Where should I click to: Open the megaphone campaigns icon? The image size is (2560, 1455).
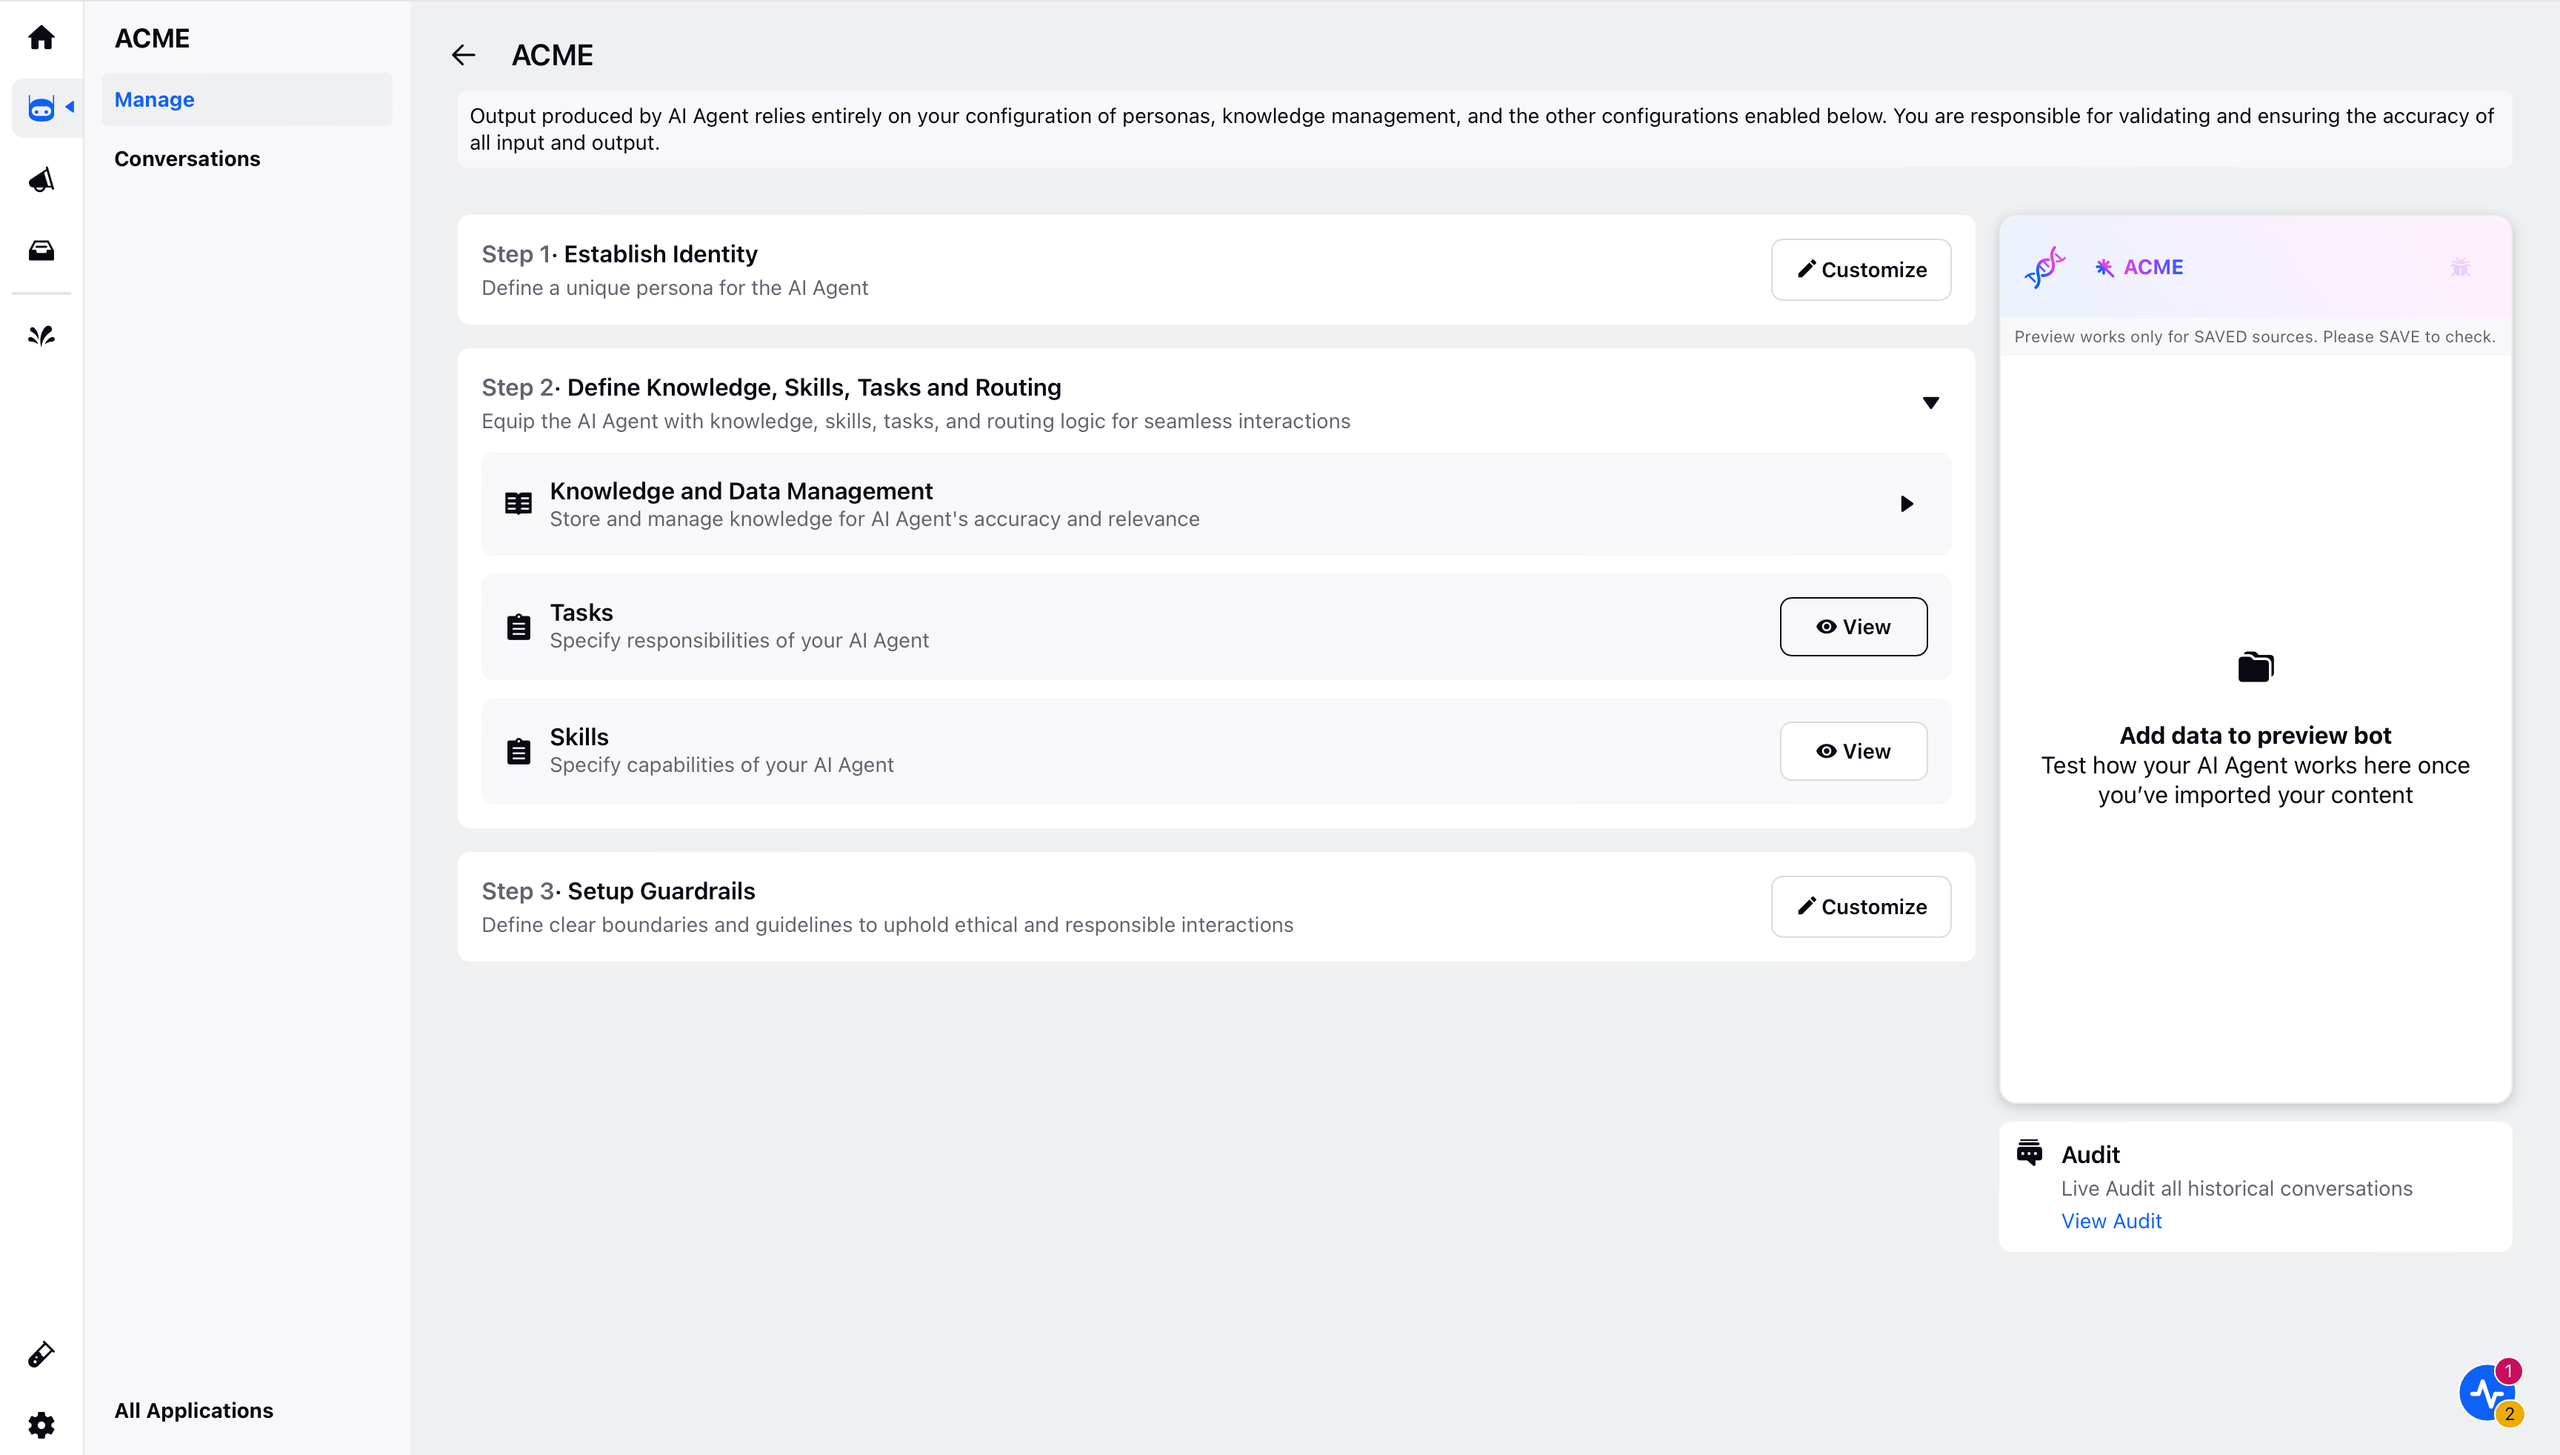41,180
